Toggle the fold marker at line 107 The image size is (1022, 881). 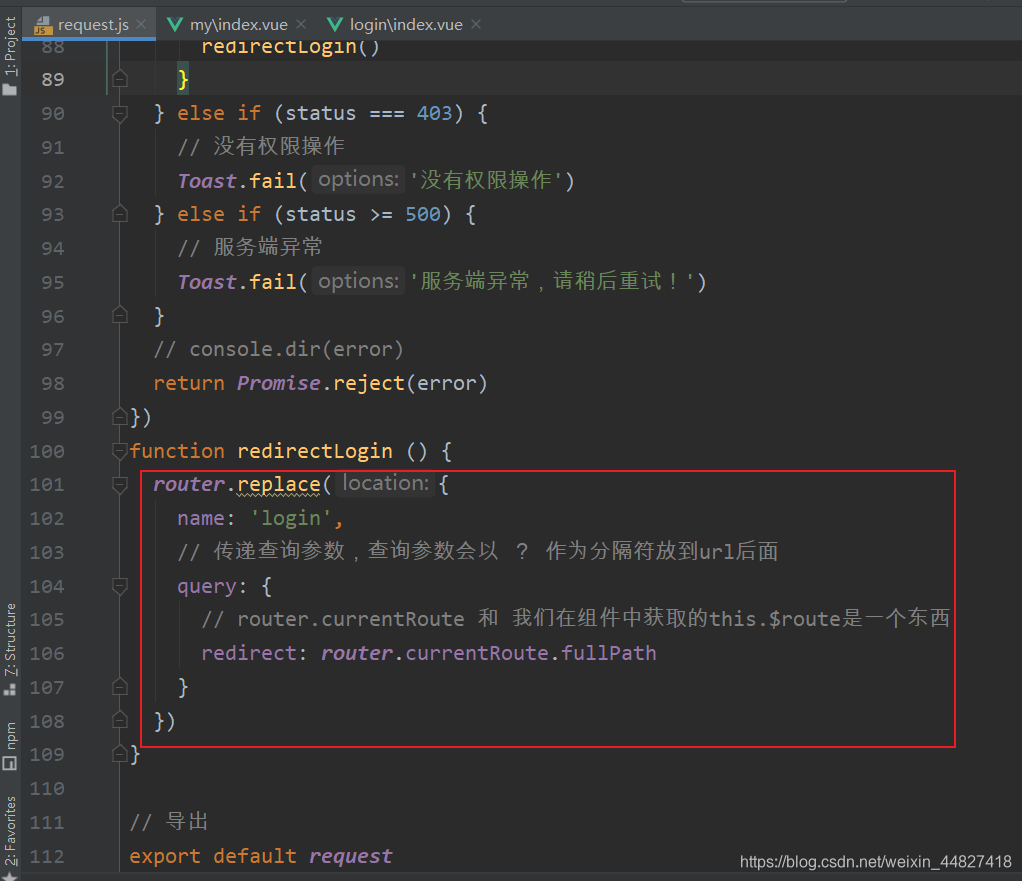click(119, 687)
